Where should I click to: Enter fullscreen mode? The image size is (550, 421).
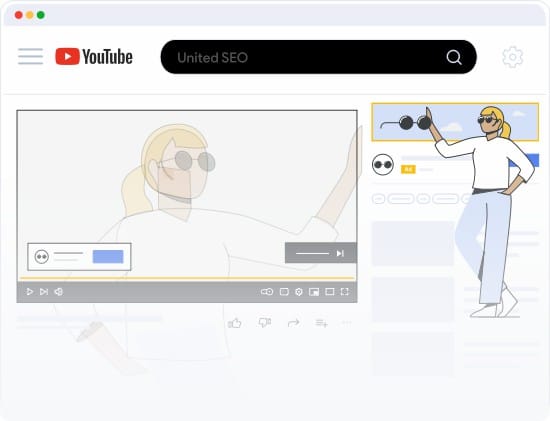pyautogui.click(x=345, y=292)
